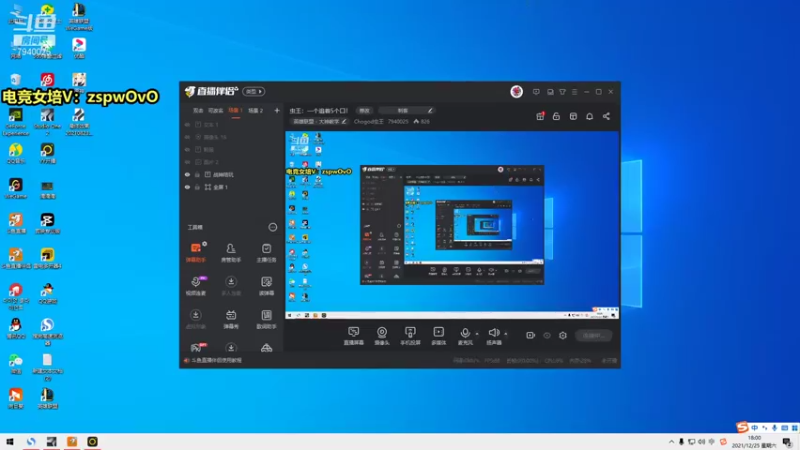Add a new scene with plus button
The height and width of the screenshot is (450, 800).
[277, 110]
